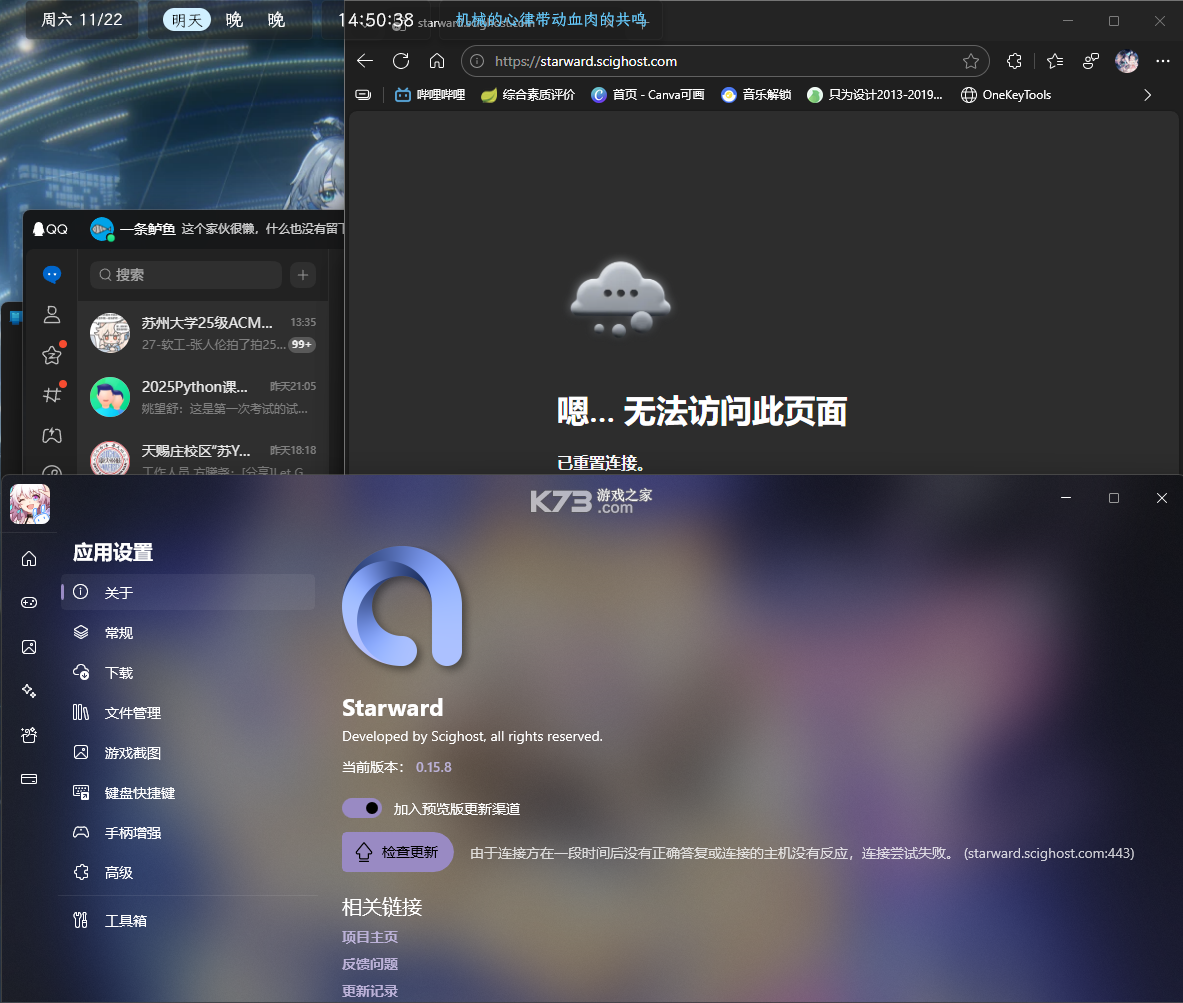Image resolution: width=1183 pixels, height=1003 pixels.
Task: Open the 2025Python课 group chat
Action: [203, 397]
